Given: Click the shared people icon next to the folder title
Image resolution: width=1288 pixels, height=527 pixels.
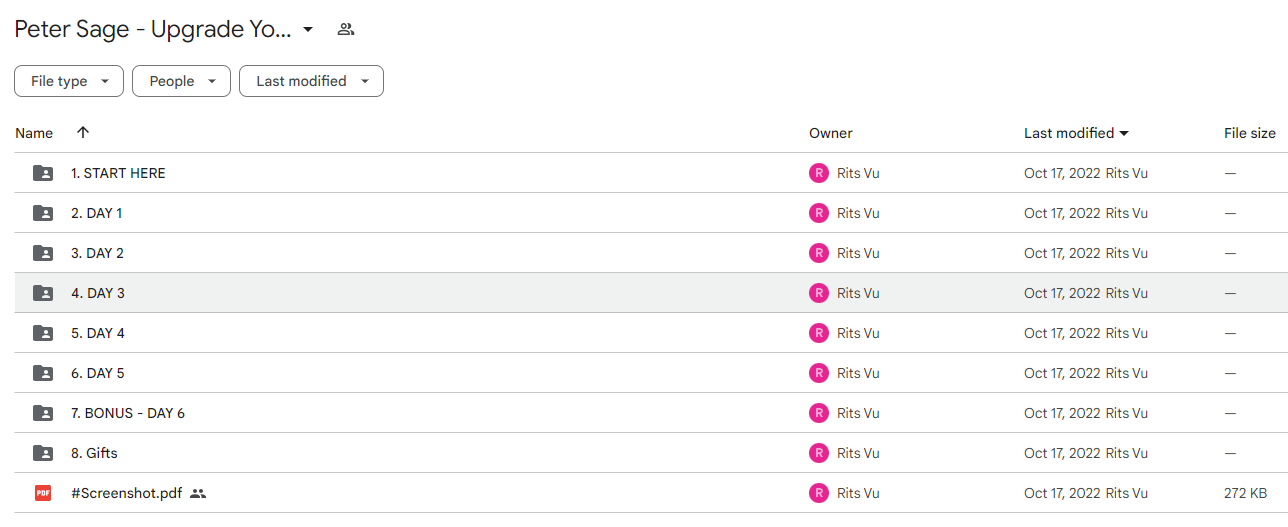Looking at the screenshot, I should [x=346, y=29].
